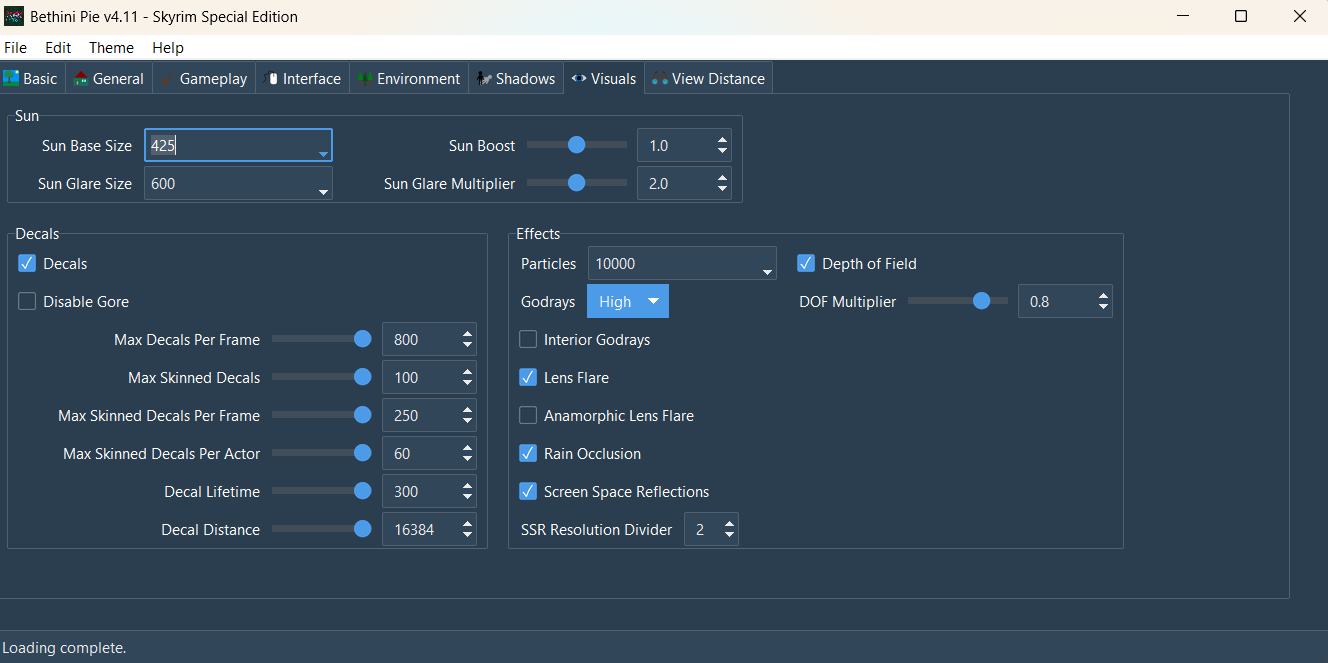Click the Max Skinned Decals slider handle
The width and height of the screenshot is (1328, 663).
pos(363,378)
